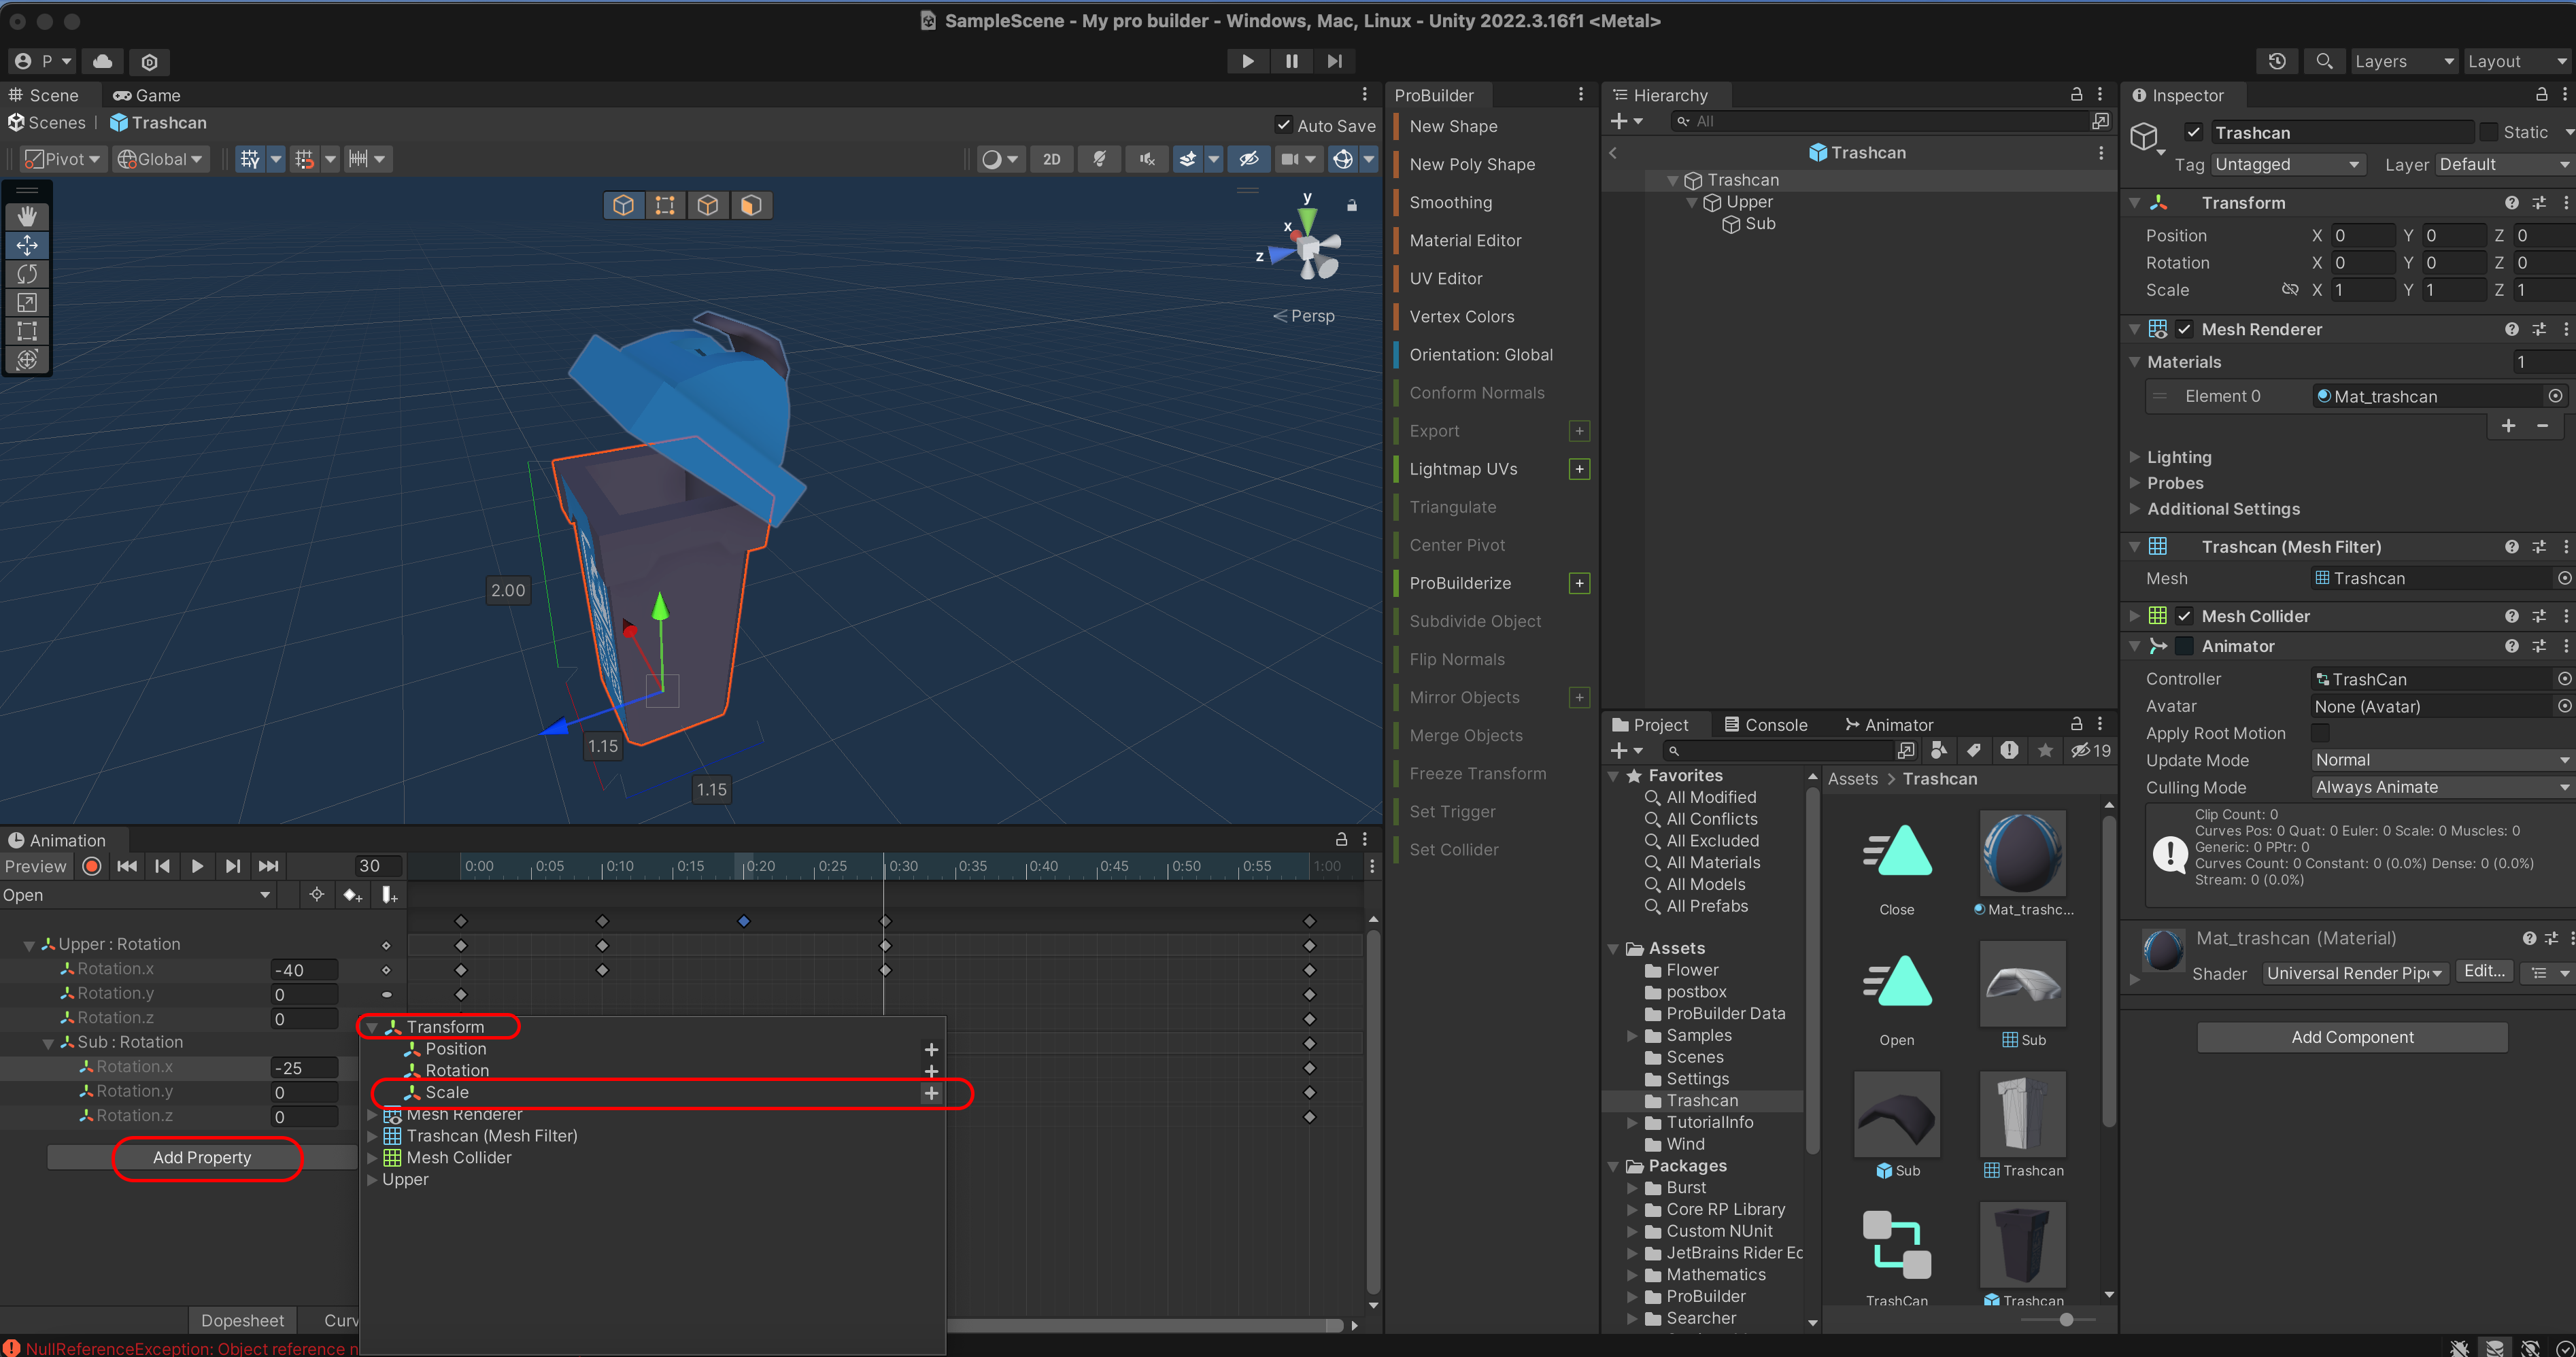Expand the Lighting section in Inspector
The height and width of the screenshot is (1357, 2576).
(2178, 457)
